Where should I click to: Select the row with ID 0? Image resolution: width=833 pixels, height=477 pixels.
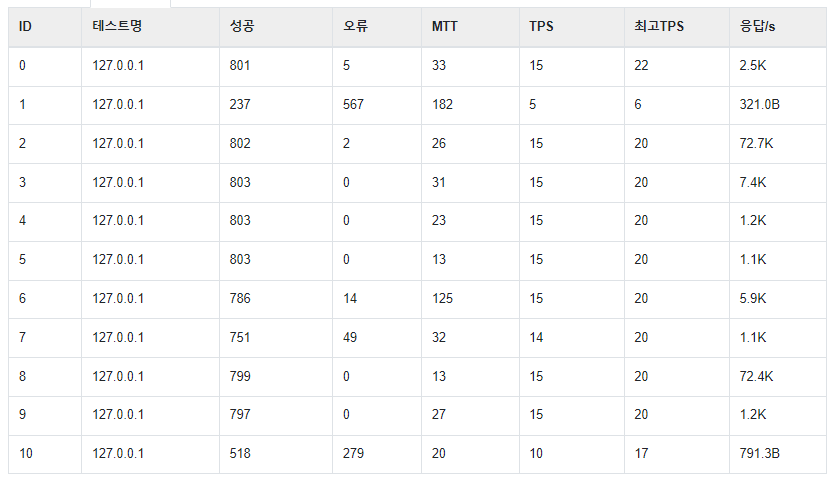point(417,66)
